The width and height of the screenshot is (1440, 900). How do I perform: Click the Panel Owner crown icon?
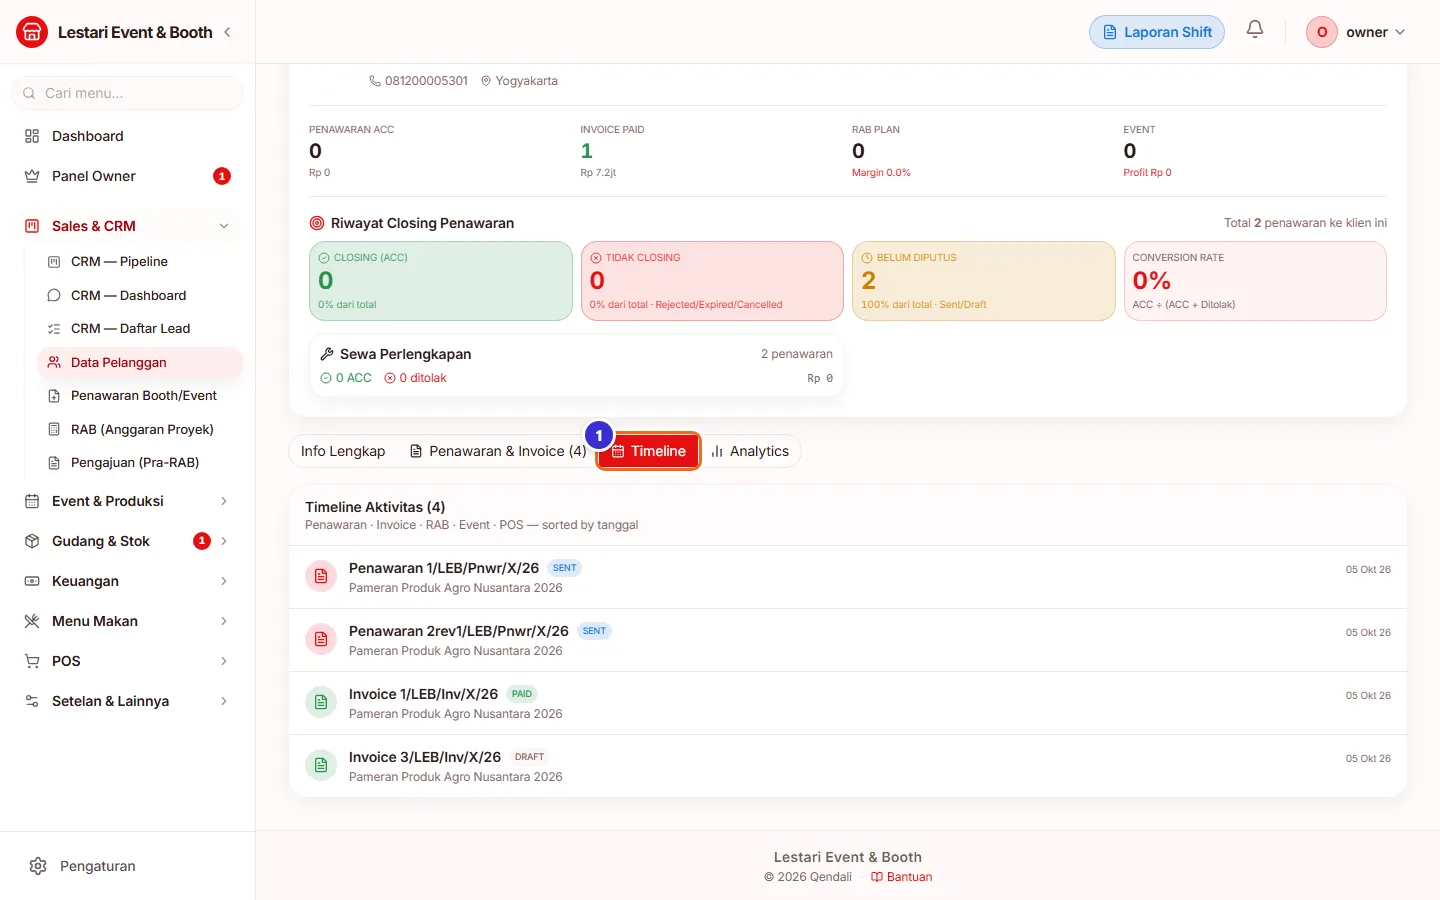pos(32,176)
